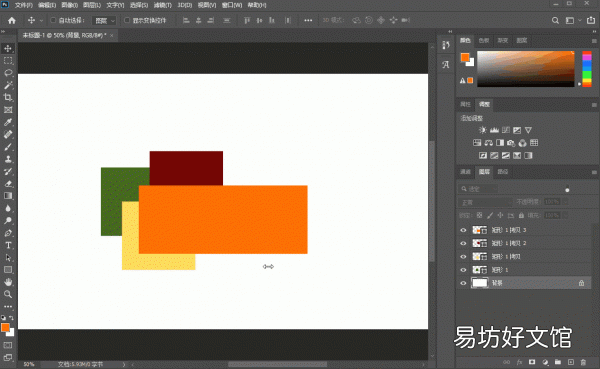Expand the status bar info arrow

124,364
